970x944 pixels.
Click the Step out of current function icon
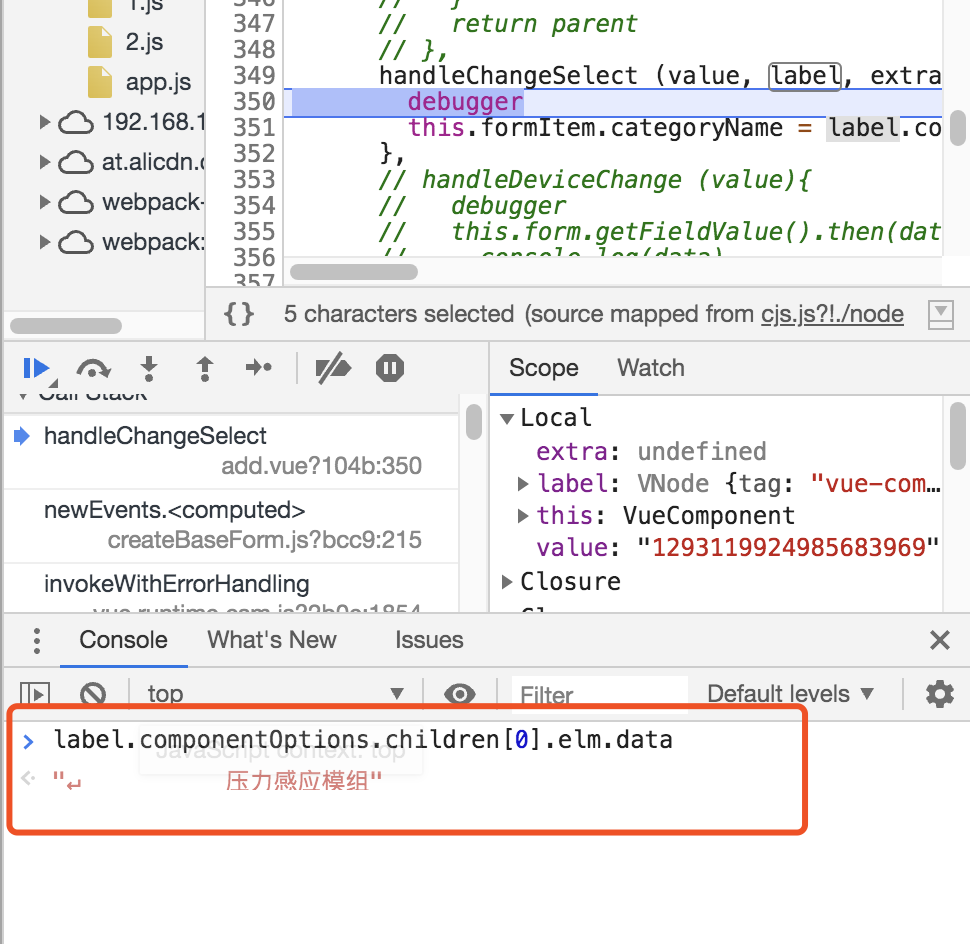[x=204, y=368]
